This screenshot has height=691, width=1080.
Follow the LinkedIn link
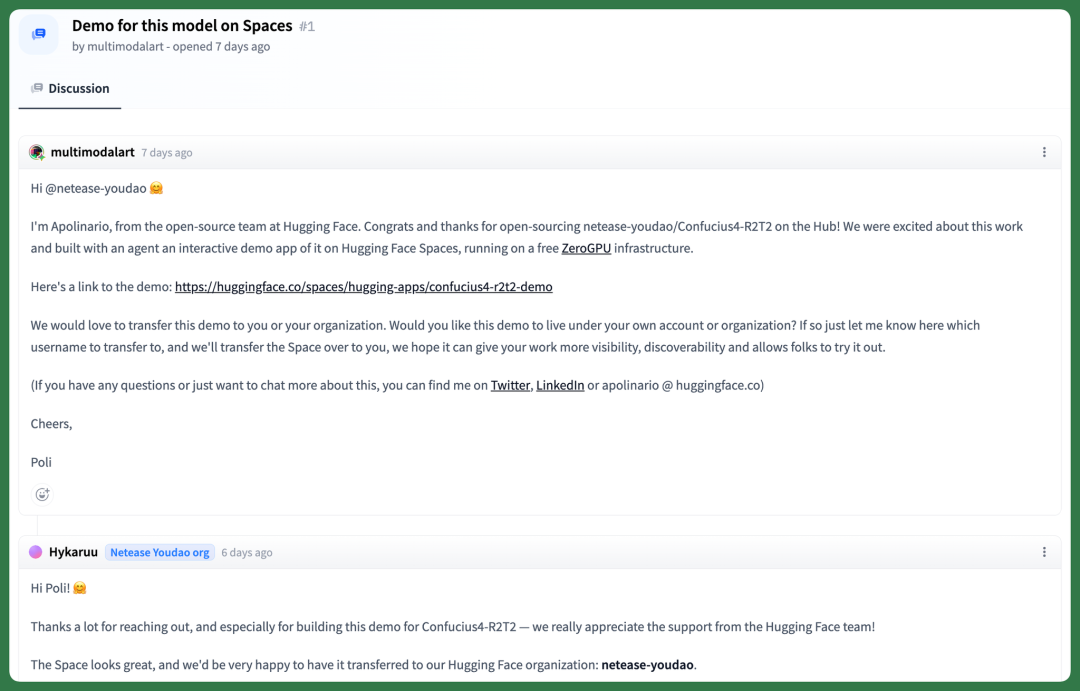[x=560, y=385]
